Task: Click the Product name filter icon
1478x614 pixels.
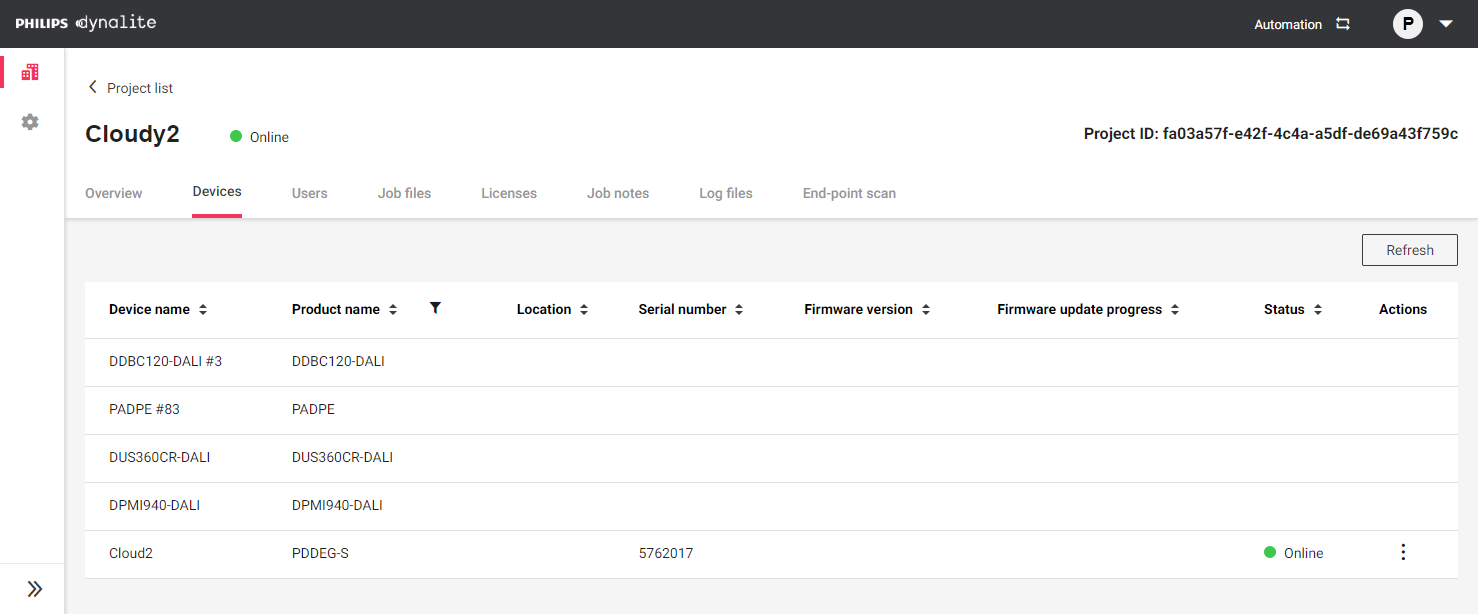Action: tap(435, 308)
